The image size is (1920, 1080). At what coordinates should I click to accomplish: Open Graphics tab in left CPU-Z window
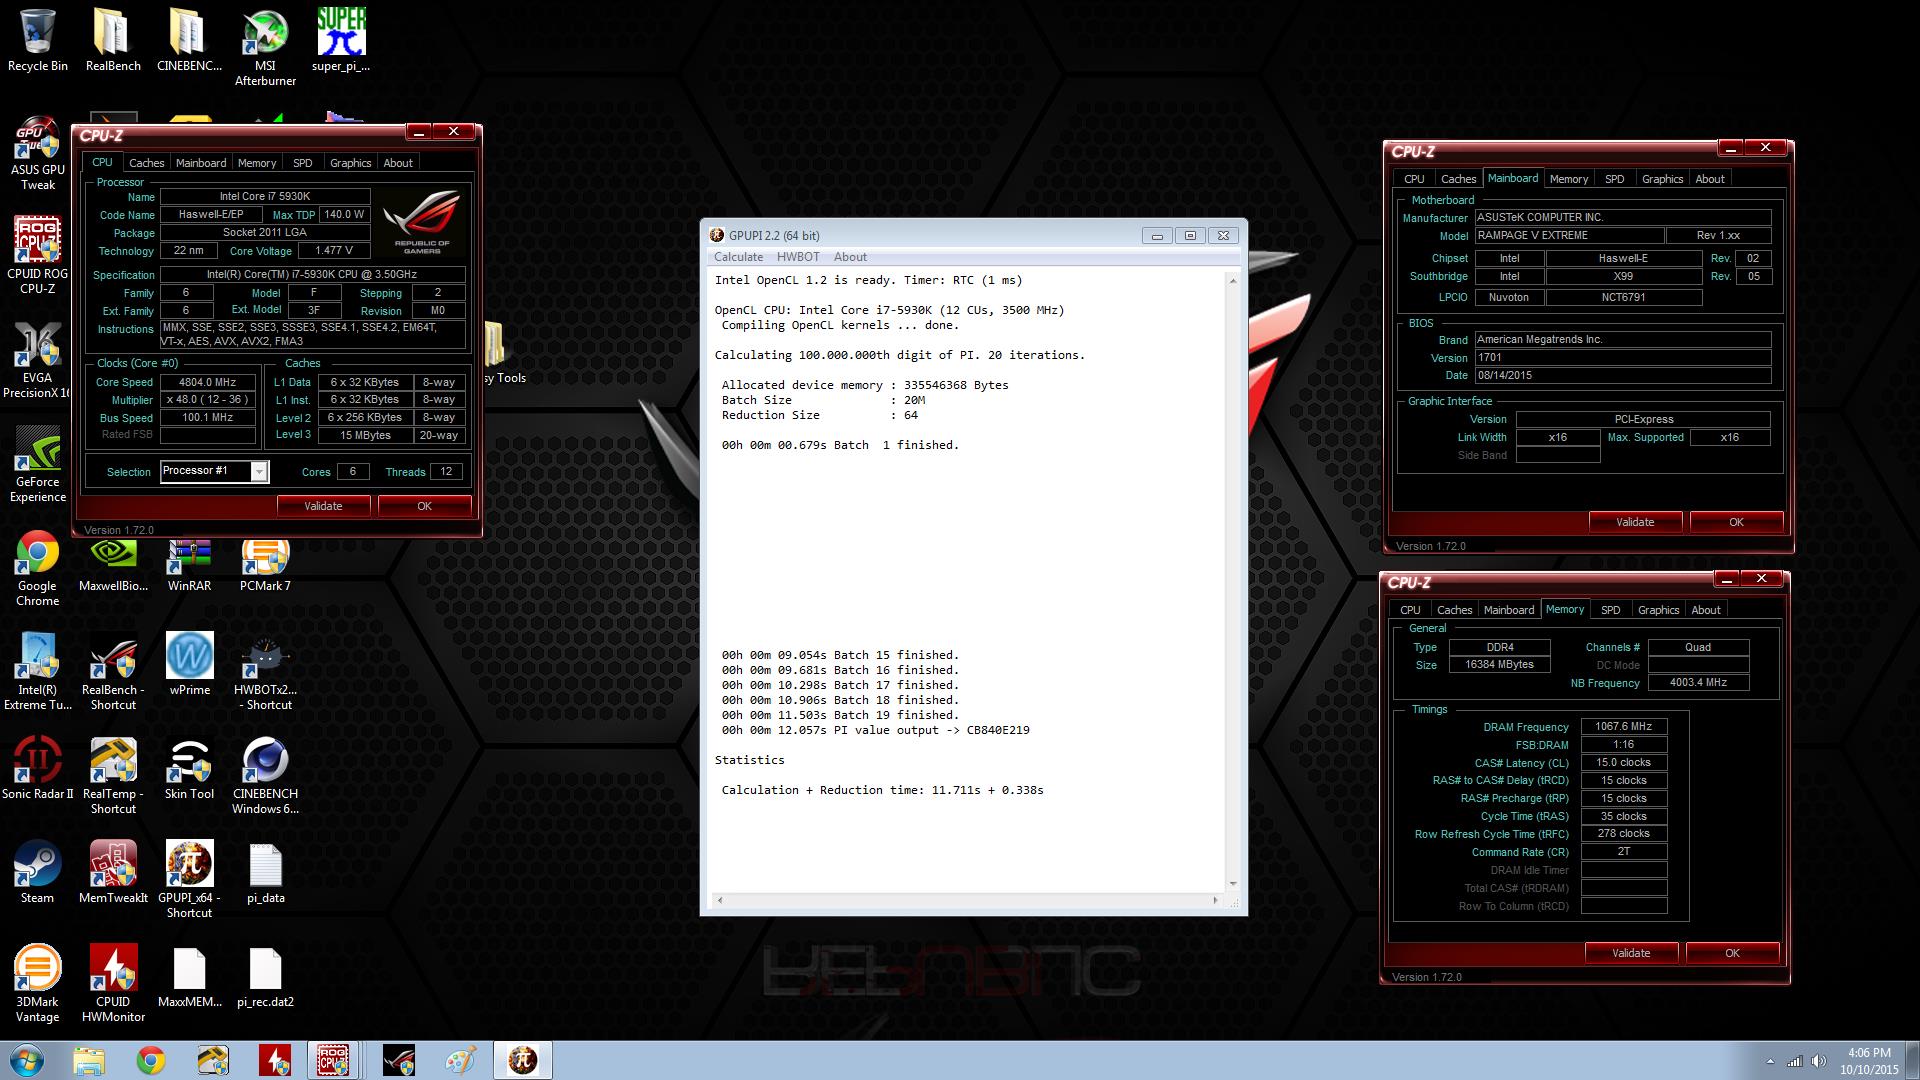pyautogui.click(x=350, y=163)
